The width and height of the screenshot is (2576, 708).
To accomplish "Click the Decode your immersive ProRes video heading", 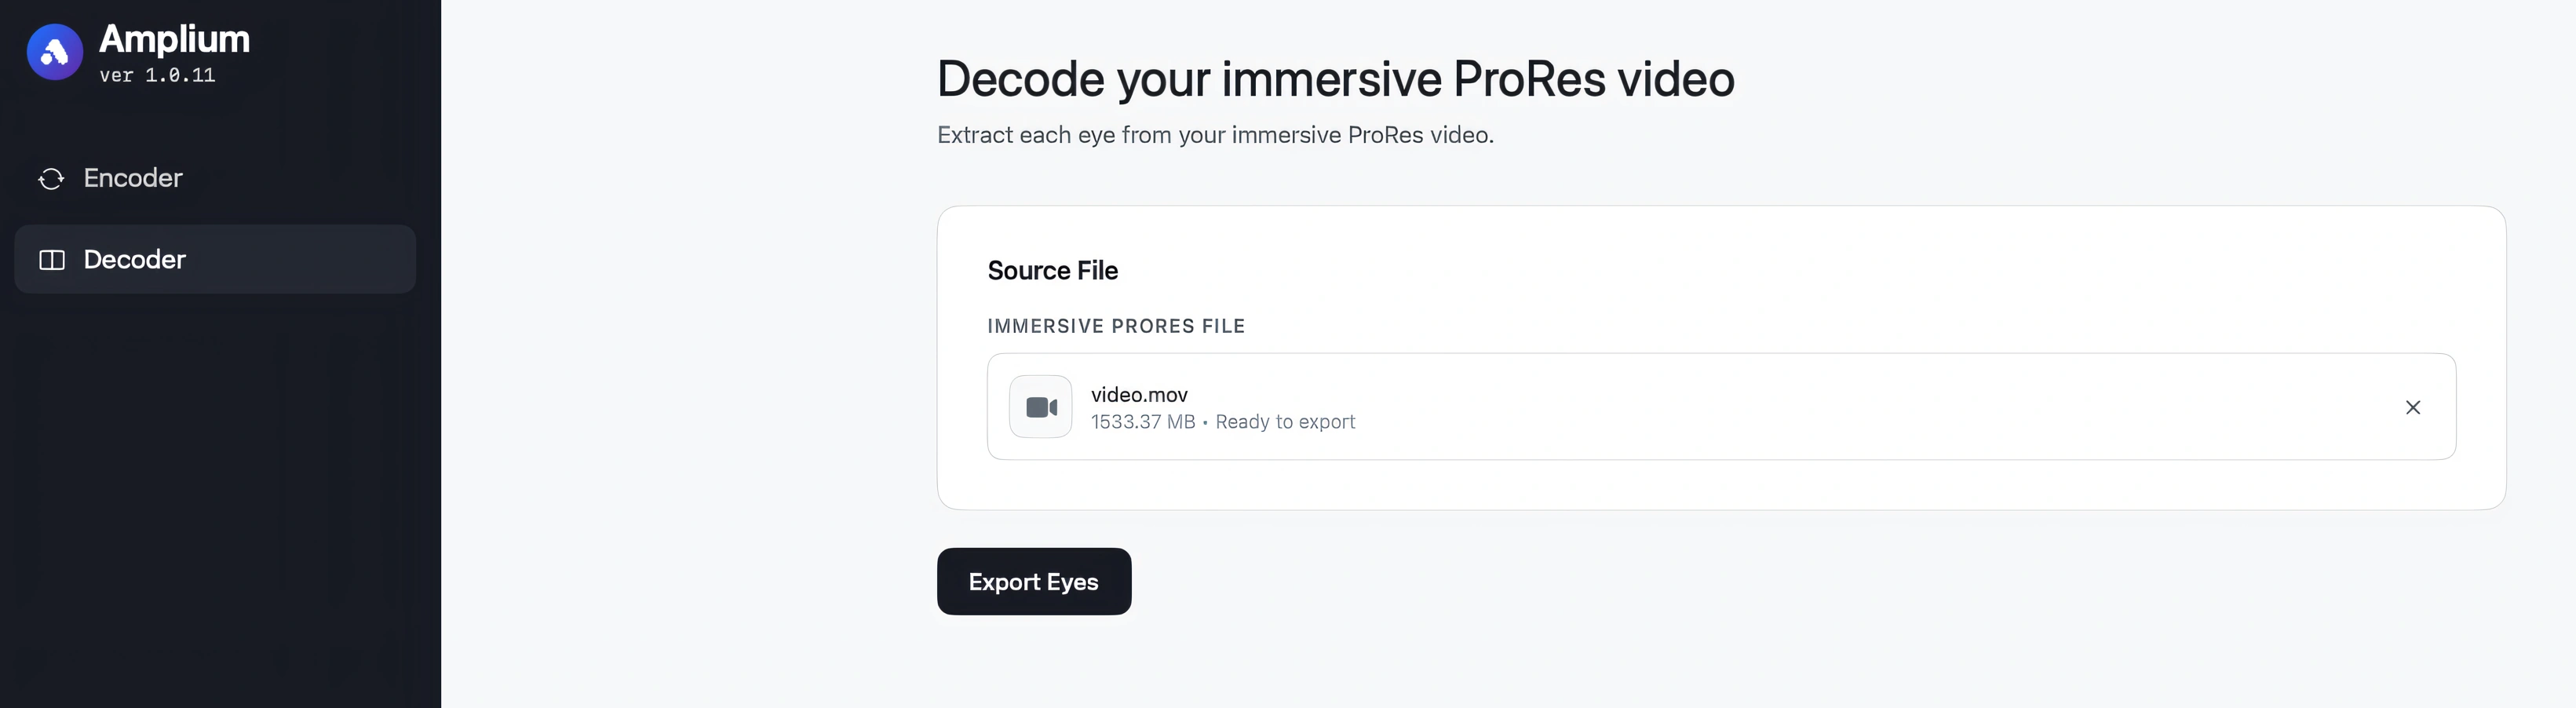I will click(x=1336, y=79).
